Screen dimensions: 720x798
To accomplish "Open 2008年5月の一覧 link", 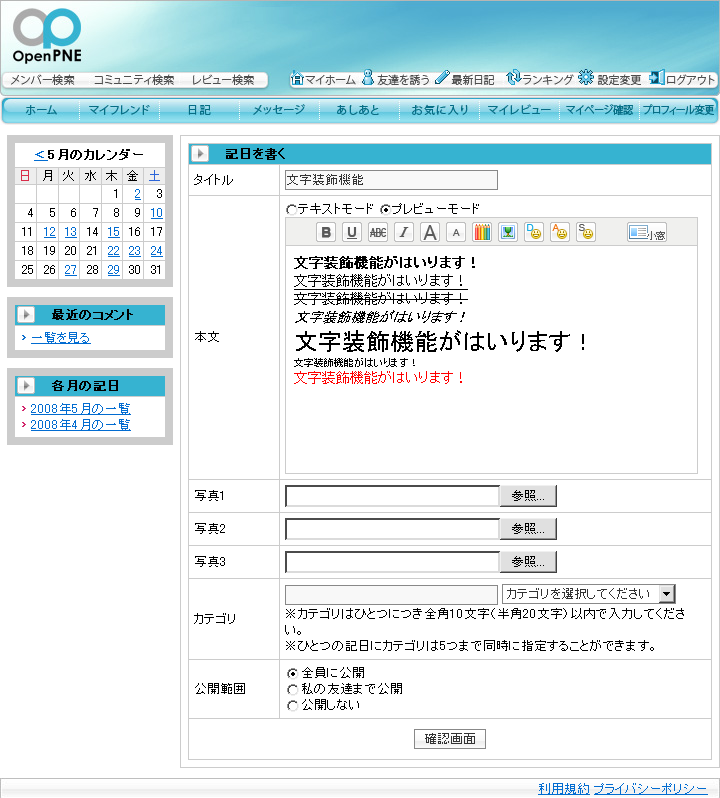I will click(80, 409).
